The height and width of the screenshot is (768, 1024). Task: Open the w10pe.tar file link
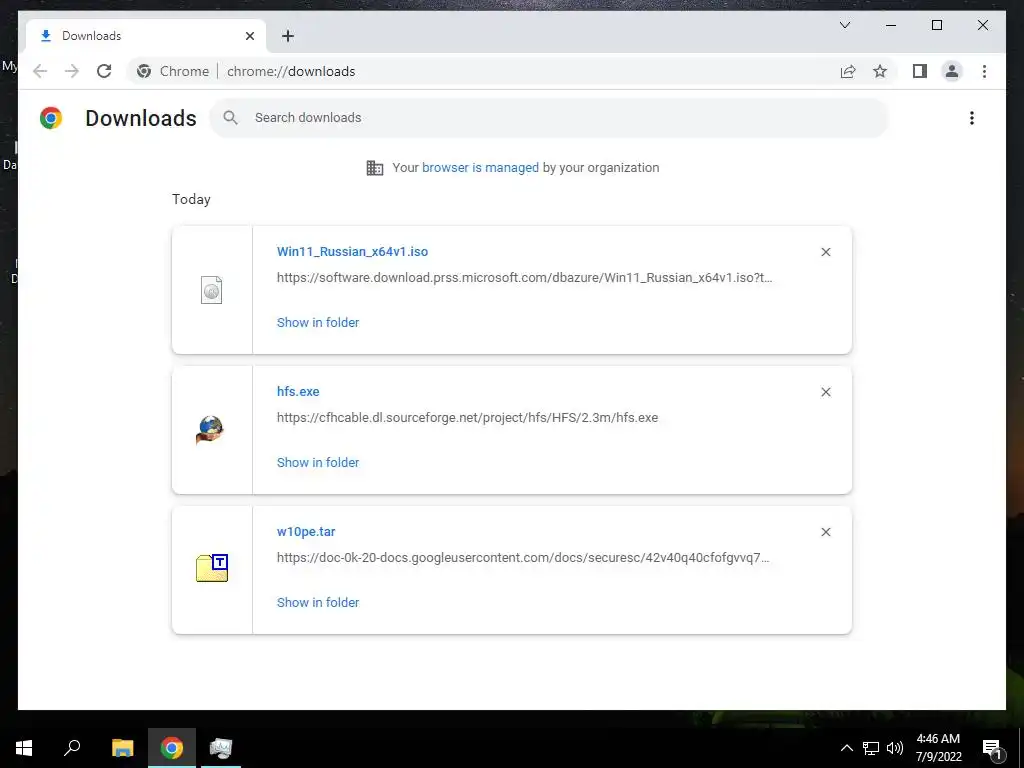tap(306, 532)
